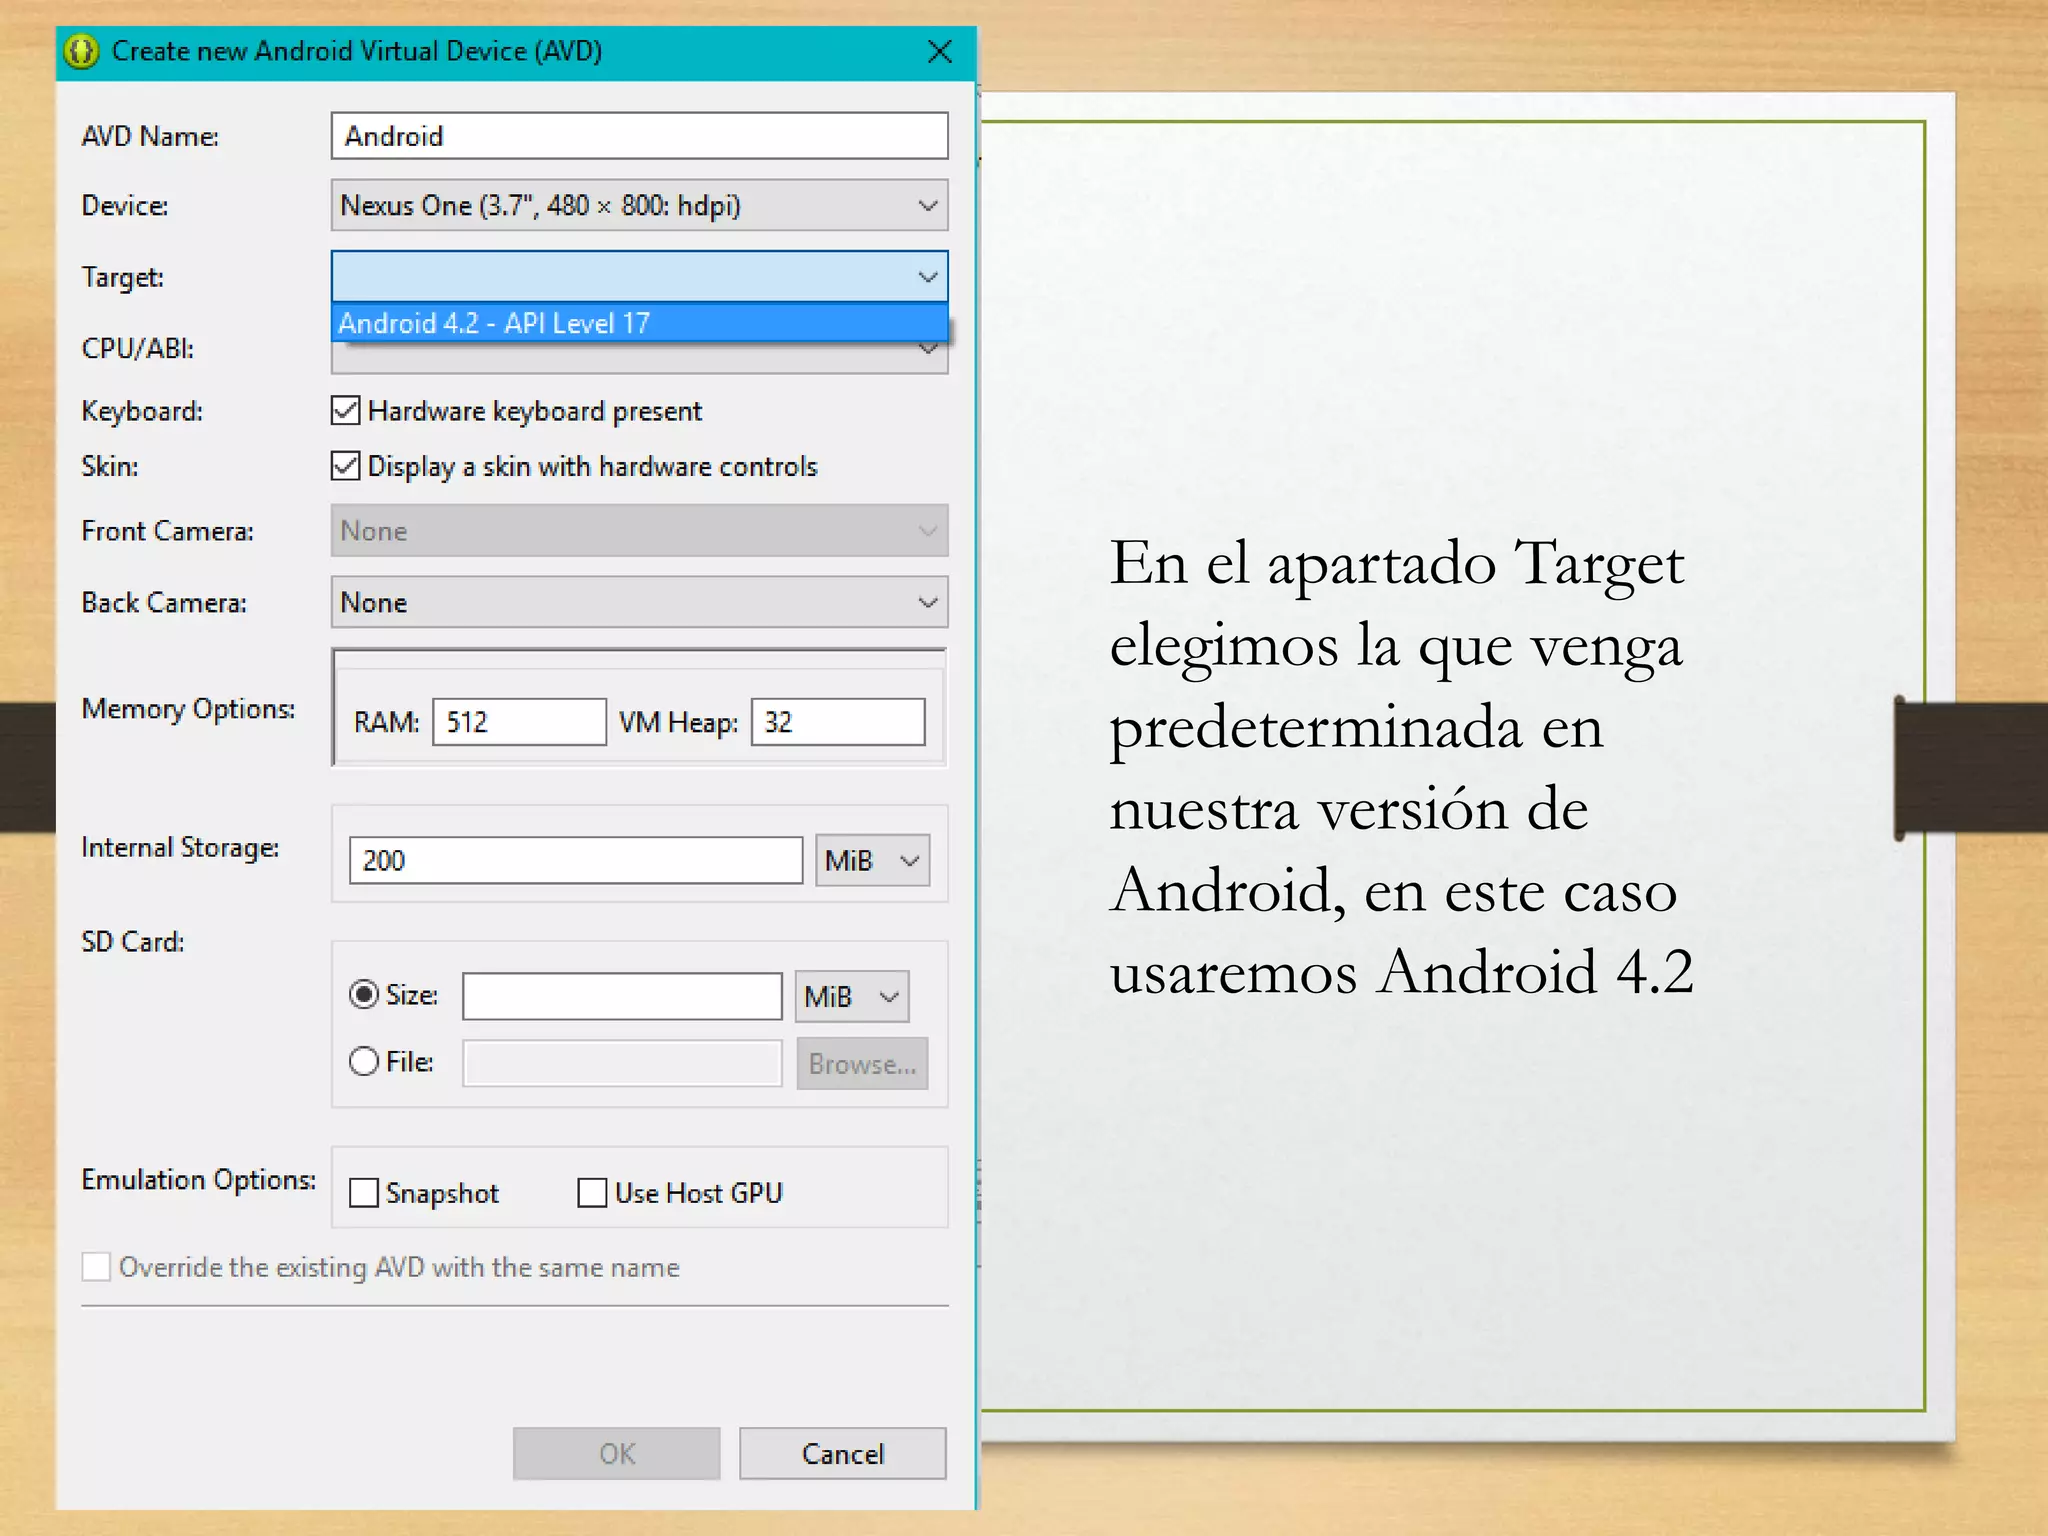Click the RAM value field
The image size is (2048, 1536).
tap(519, 722)
